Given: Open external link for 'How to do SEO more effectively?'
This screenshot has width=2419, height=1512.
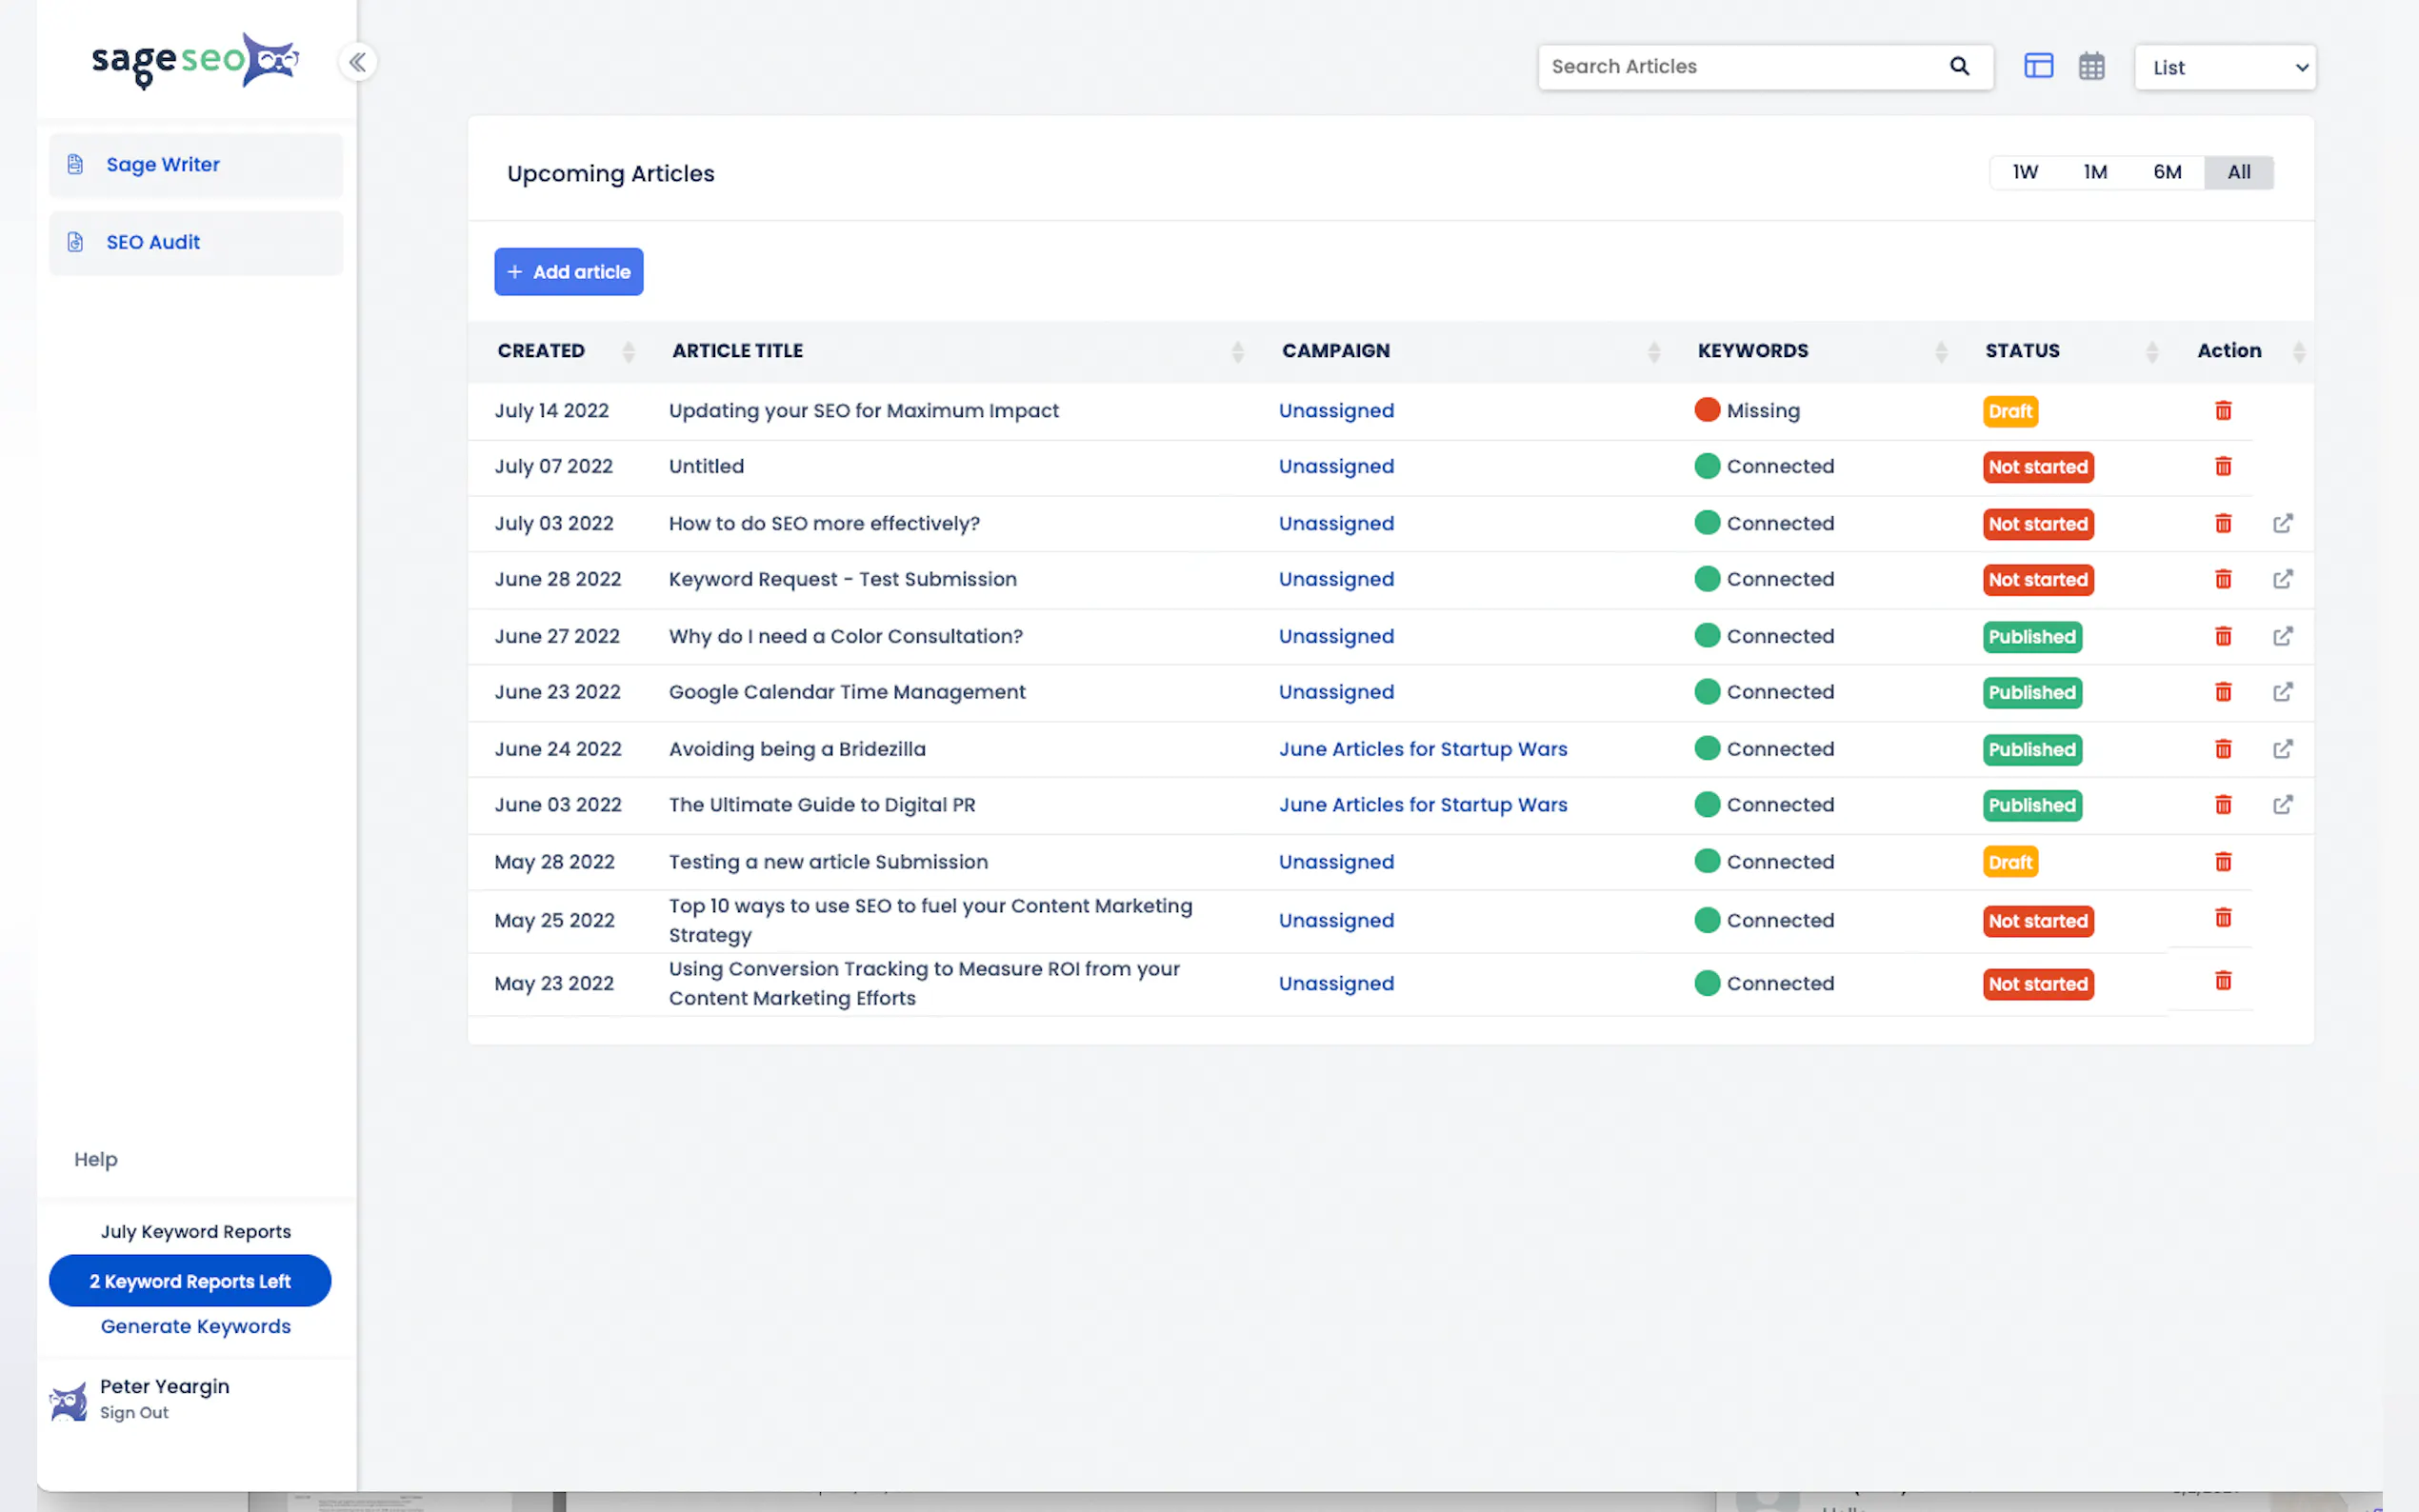Looking at the screenshot, I should [2282, 524].
